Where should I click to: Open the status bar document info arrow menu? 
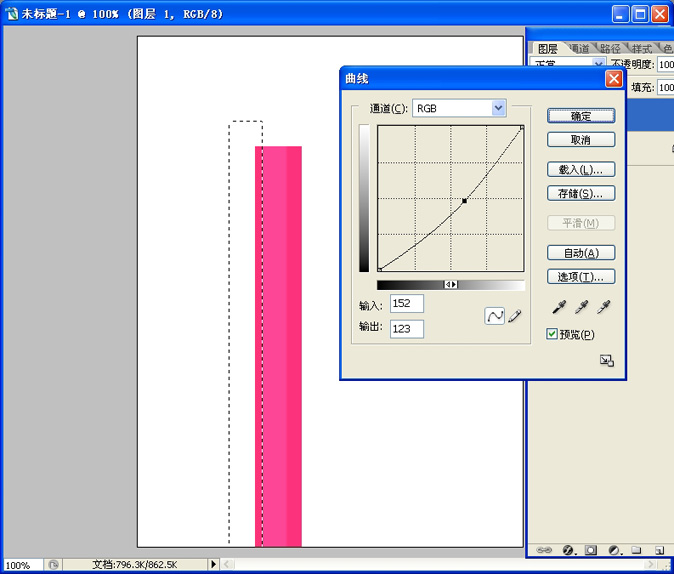[x=213, y=564]
